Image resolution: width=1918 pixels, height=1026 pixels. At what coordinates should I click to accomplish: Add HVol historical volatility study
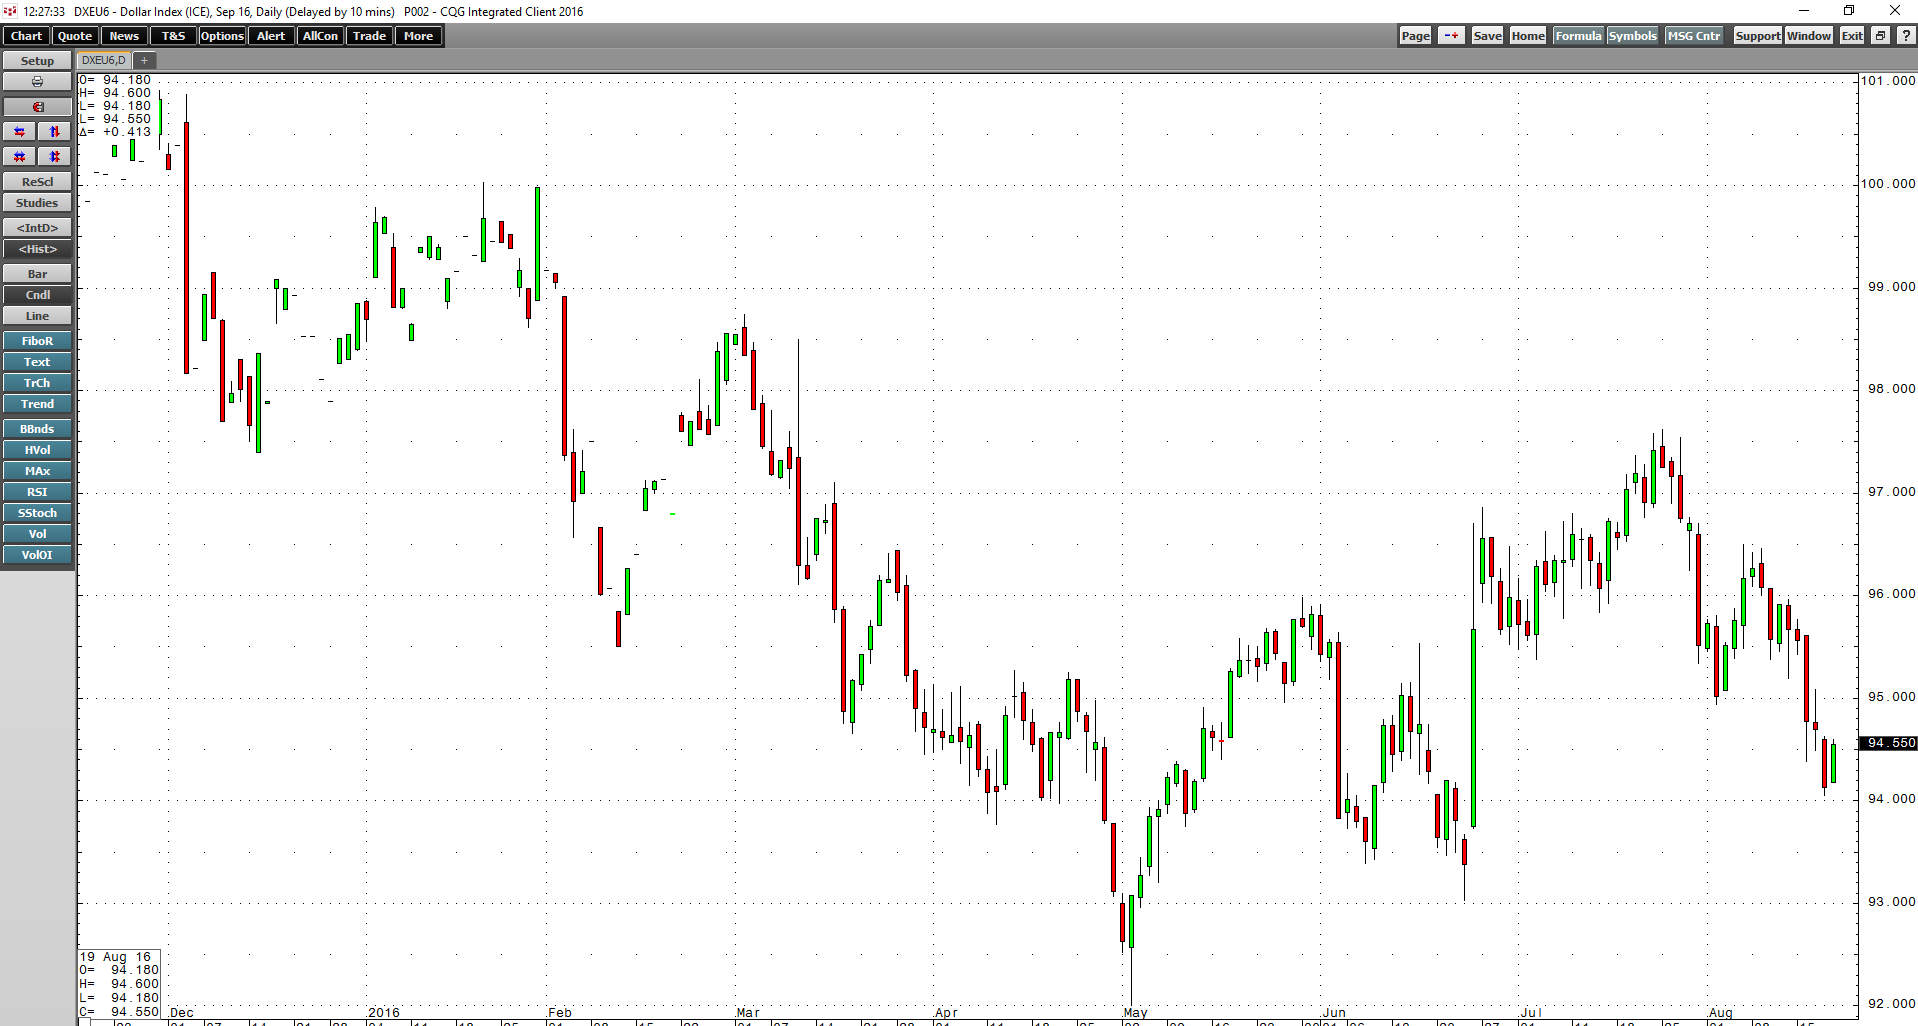[x=37, y=450]
